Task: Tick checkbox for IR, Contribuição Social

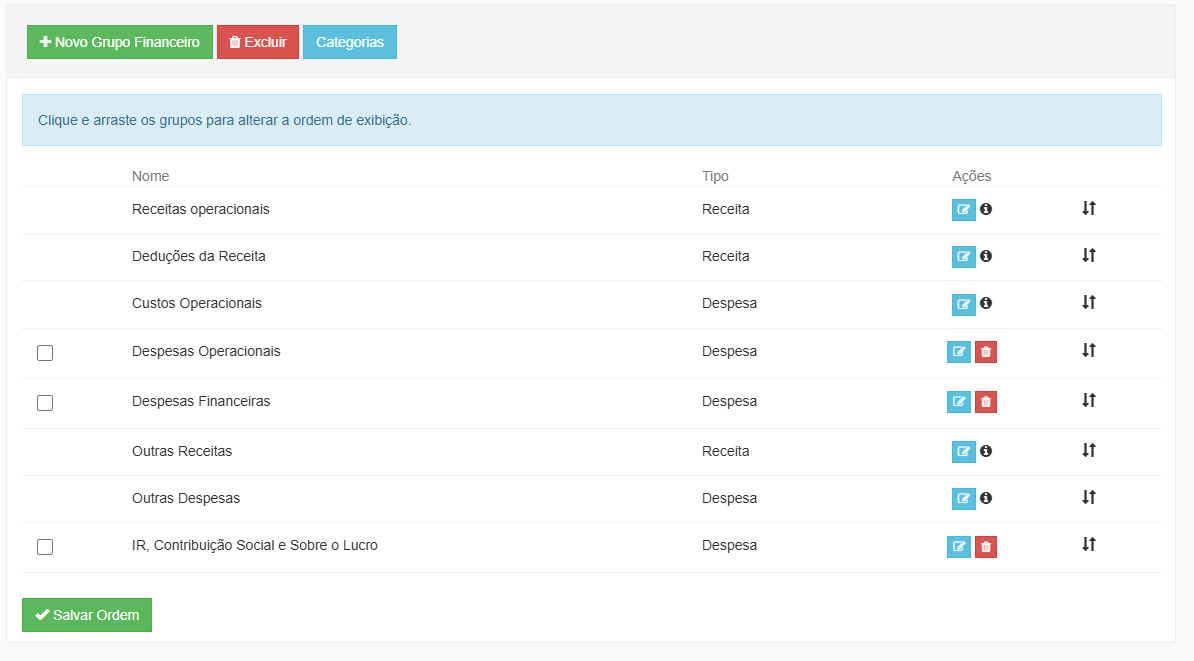Action: [45, 547]
